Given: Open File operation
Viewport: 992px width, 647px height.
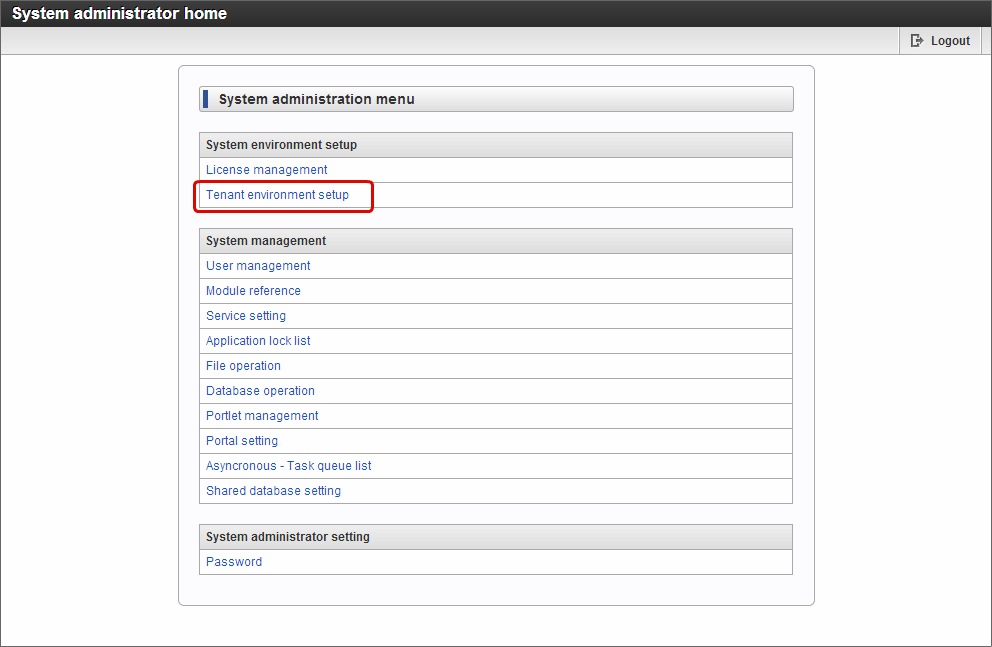Looking at the screenshot, I should pos(243,366).
